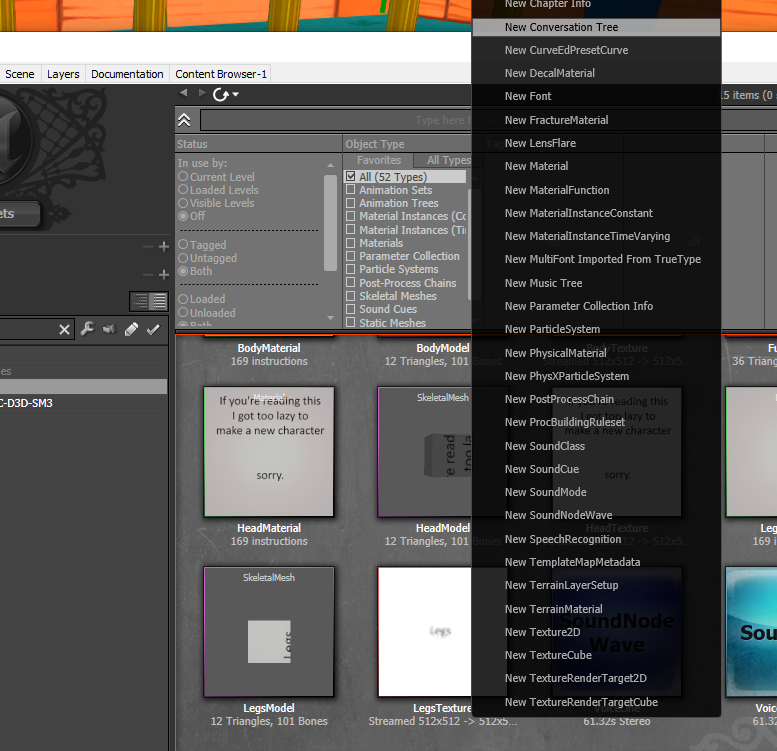This screenshot has width=777, height=751.
Task: Click the checkmark icon
Action: coord(153,329)
